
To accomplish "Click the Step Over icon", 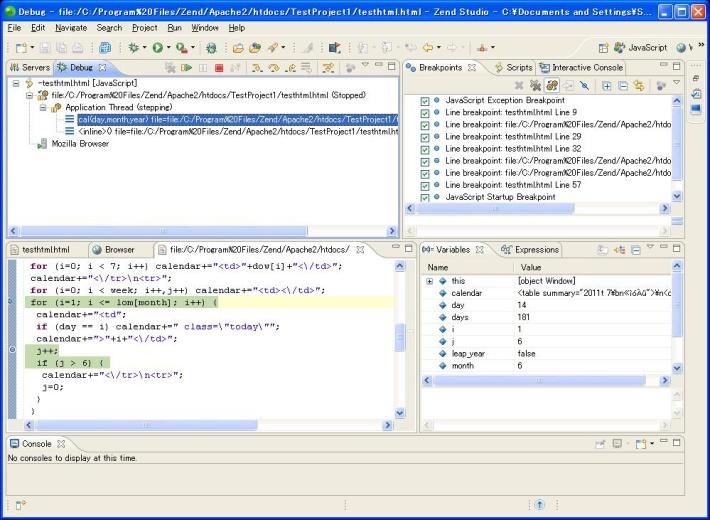I will pyautogui.click(x=273, y=67).
